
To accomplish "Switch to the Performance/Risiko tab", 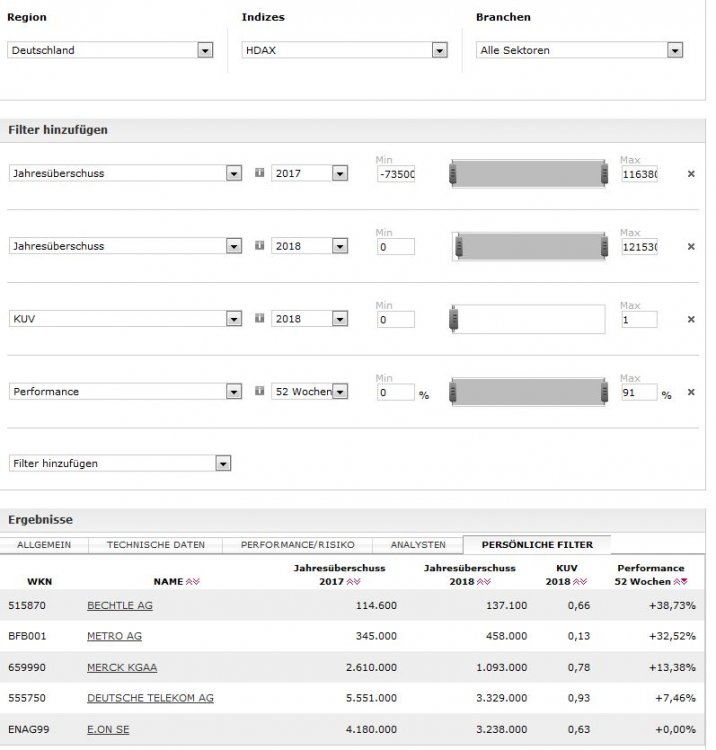I will pyautogui.click(x=297, y=545).
